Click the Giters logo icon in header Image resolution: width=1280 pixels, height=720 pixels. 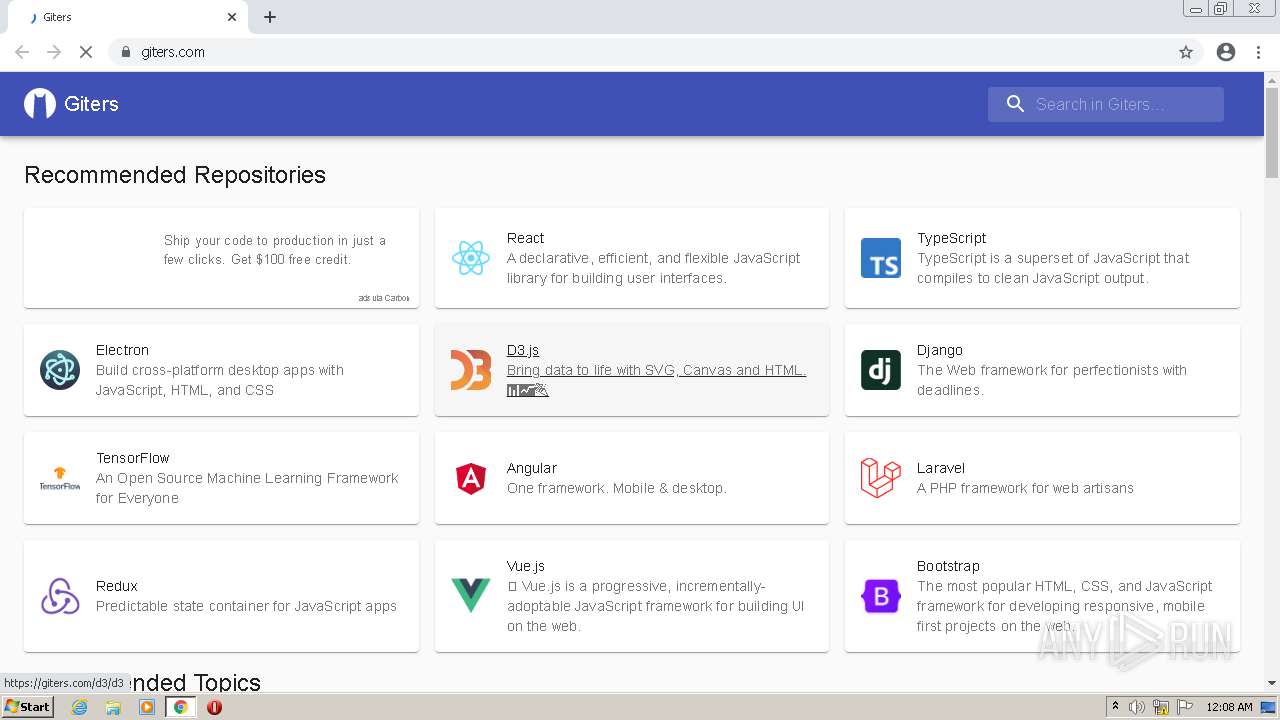(40, 104)
